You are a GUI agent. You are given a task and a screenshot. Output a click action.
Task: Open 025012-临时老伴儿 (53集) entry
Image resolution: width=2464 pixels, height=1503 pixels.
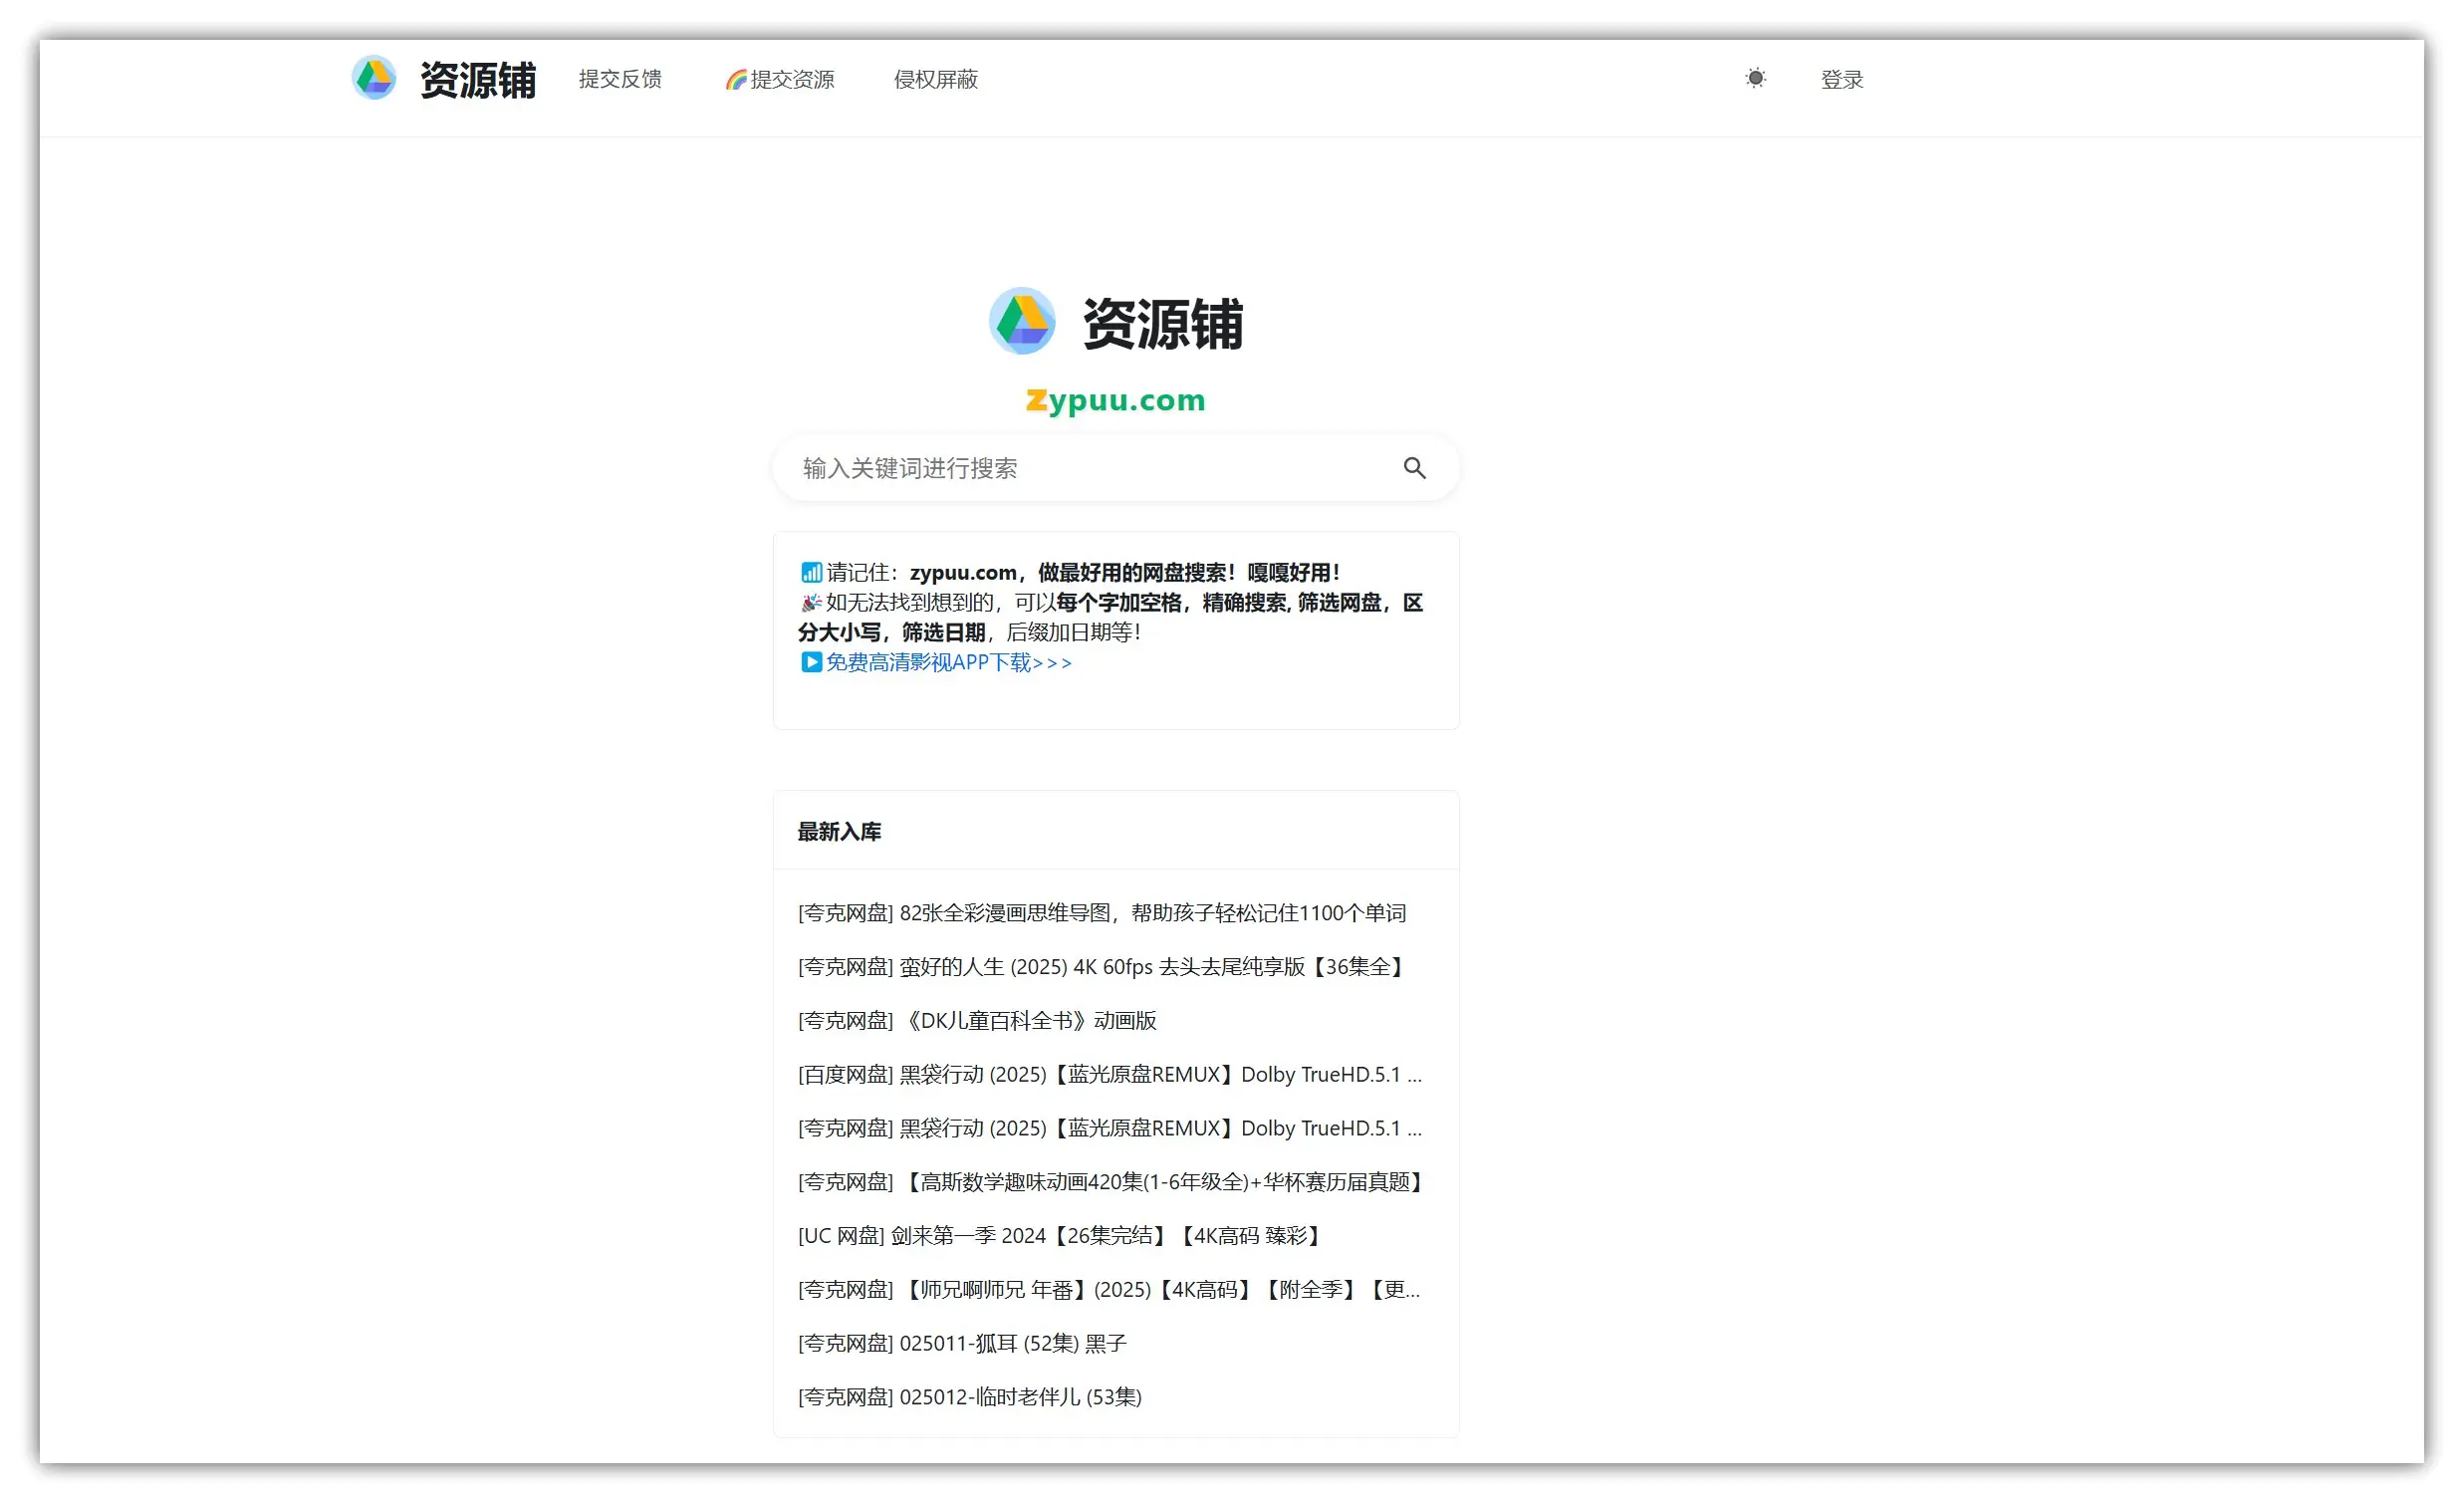point(970,1399)
